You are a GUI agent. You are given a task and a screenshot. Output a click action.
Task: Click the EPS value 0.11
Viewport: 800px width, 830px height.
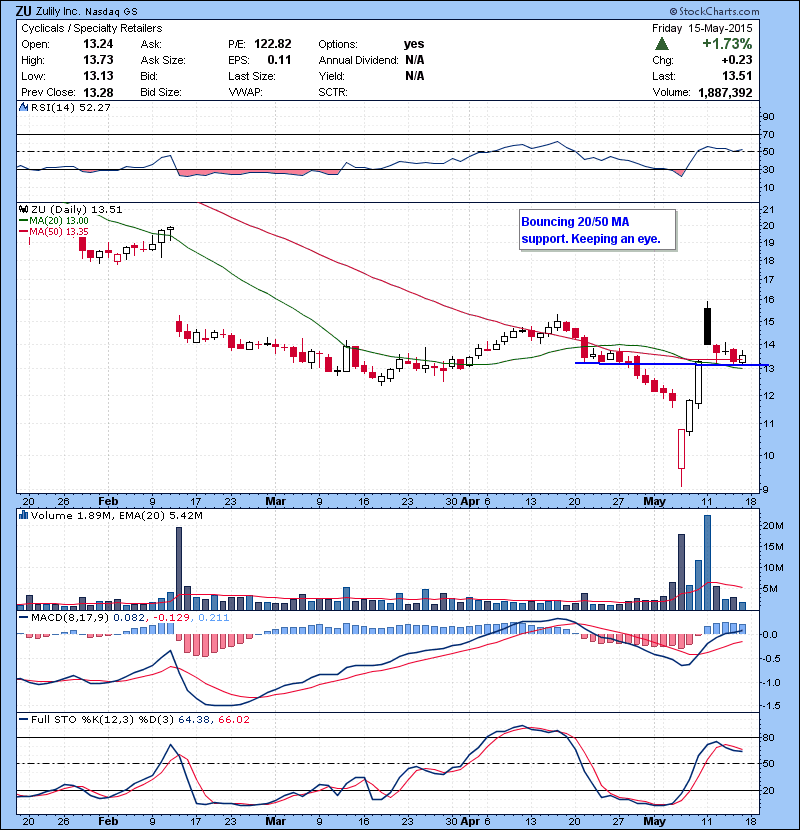tap(279, 60)
